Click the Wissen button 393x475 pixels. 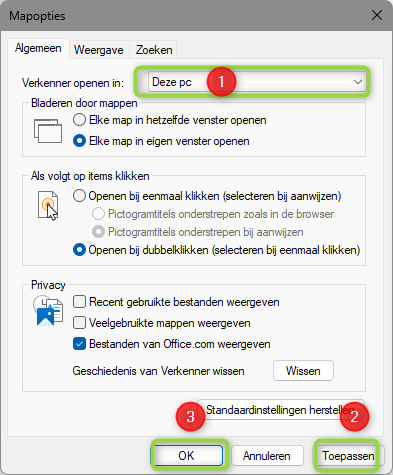(303, 371)
